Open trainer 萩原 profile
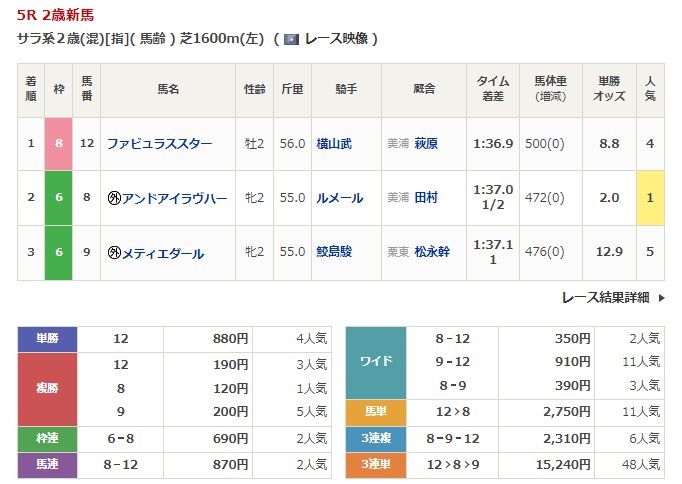This screenshot has width=682, height=484. click(x=426, y=143)
